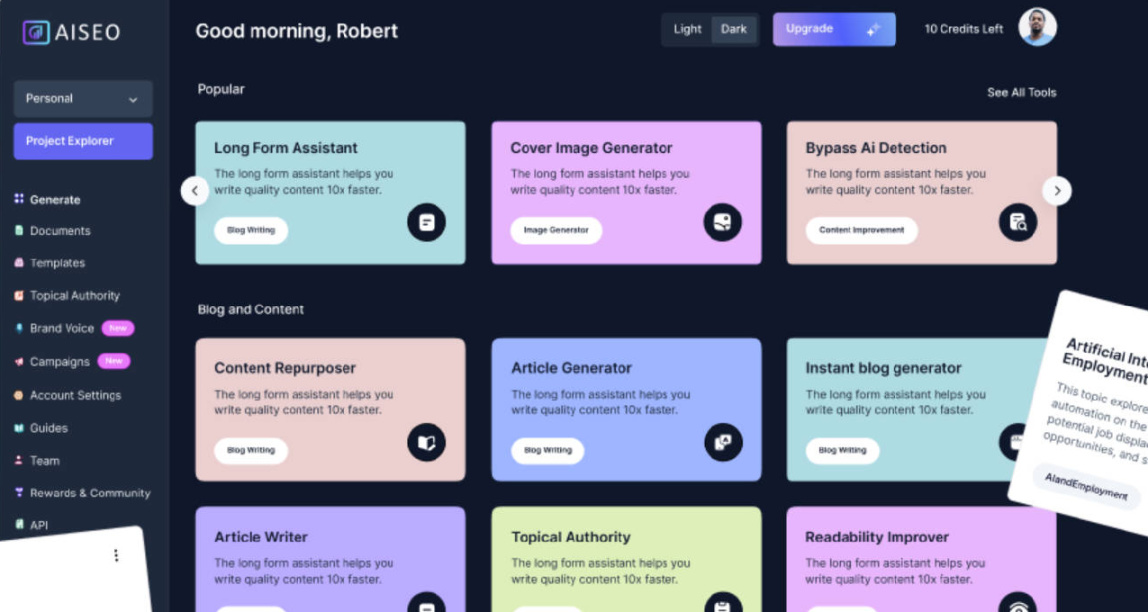Click the New badge beside Campaigns

coord(113,361)
